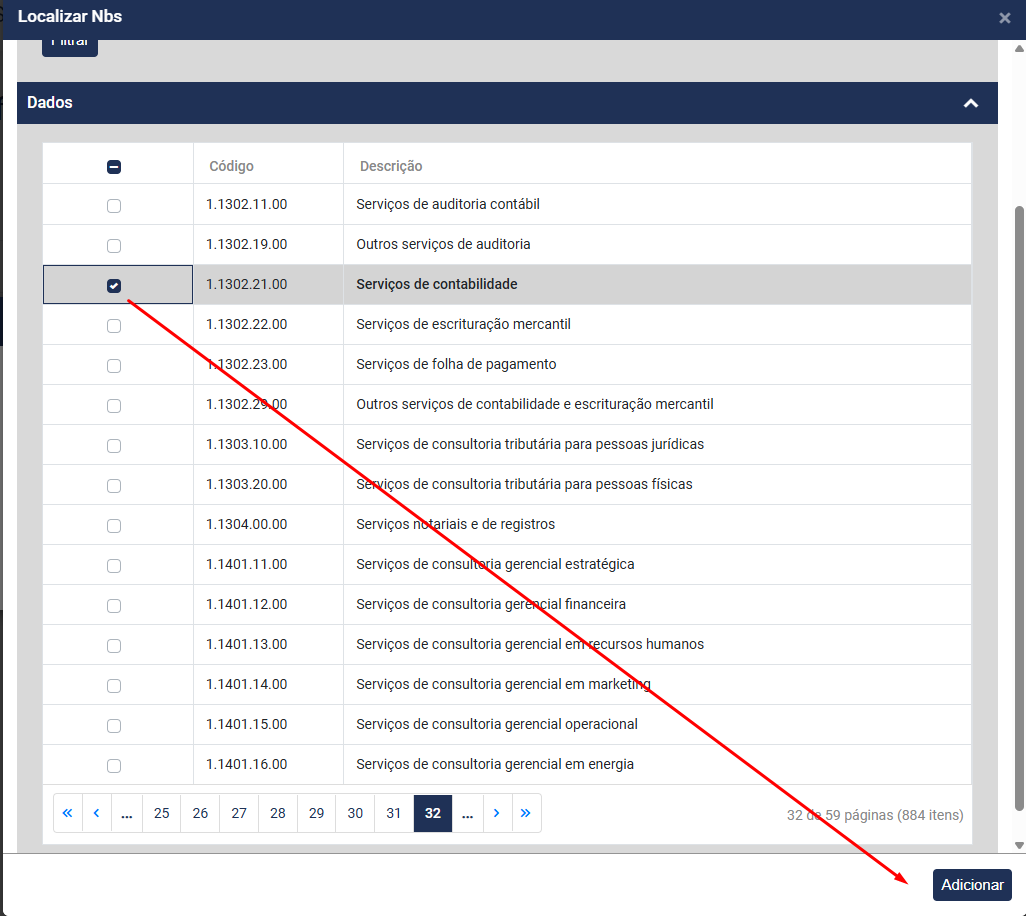The height and width of the screenshot is (916, 1026).
Task: Click the scrollbar down arrow
Action: (1019, 845)
